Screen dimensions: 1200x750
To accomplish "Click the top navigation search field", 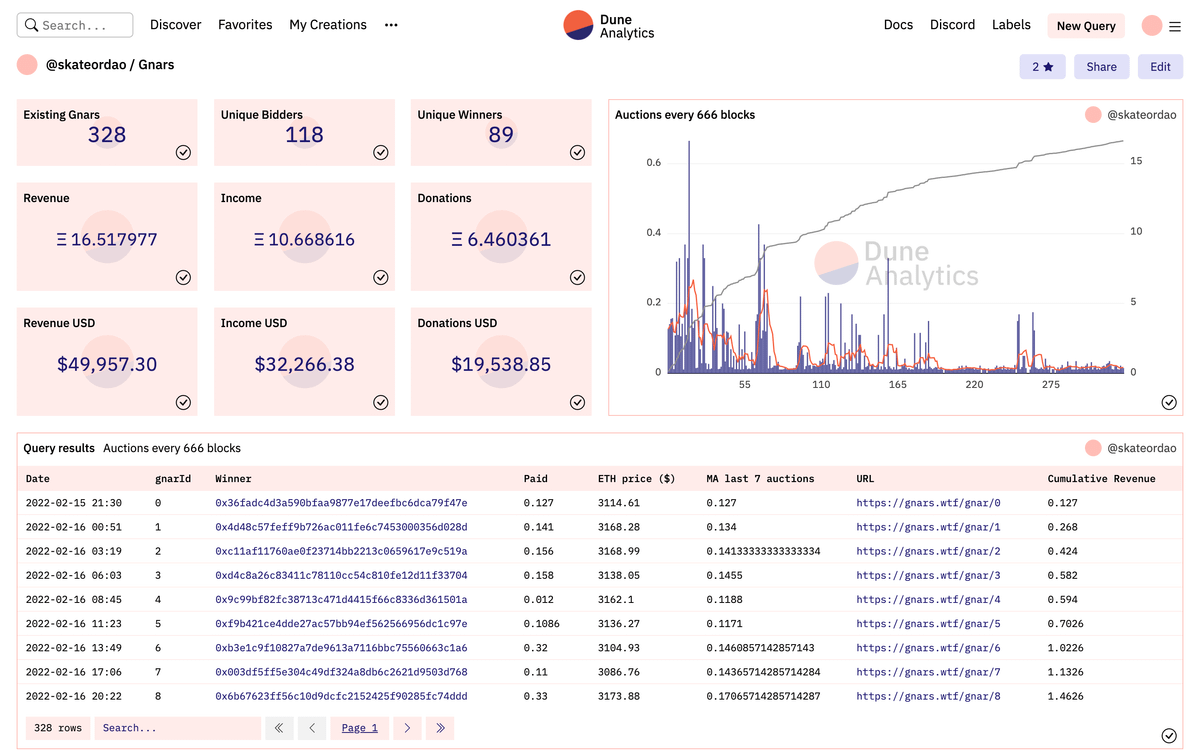I will tap(76, 25).
